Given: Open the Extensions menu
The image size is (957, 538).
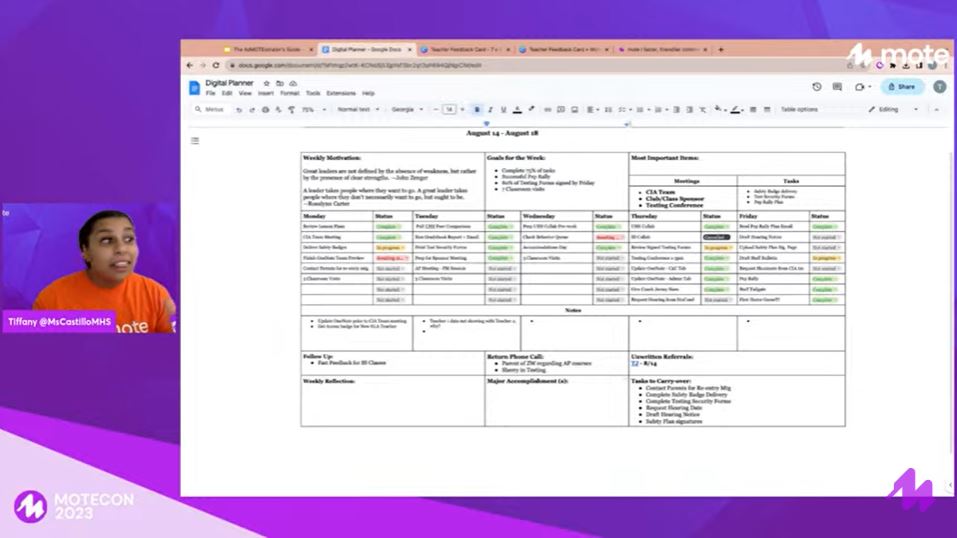Looking at the screenshot, I should 341,93.
